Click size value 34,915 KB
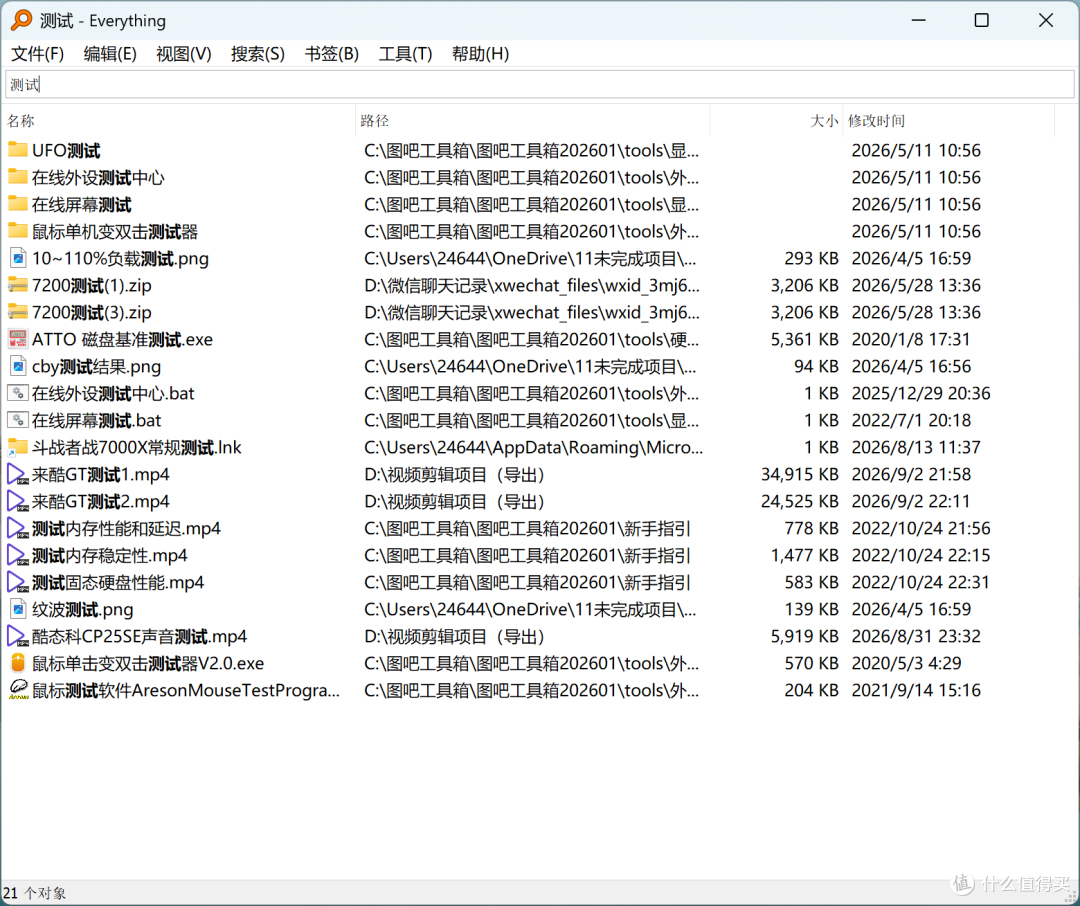Screen dimensions: 1080x906 (799, 474)
